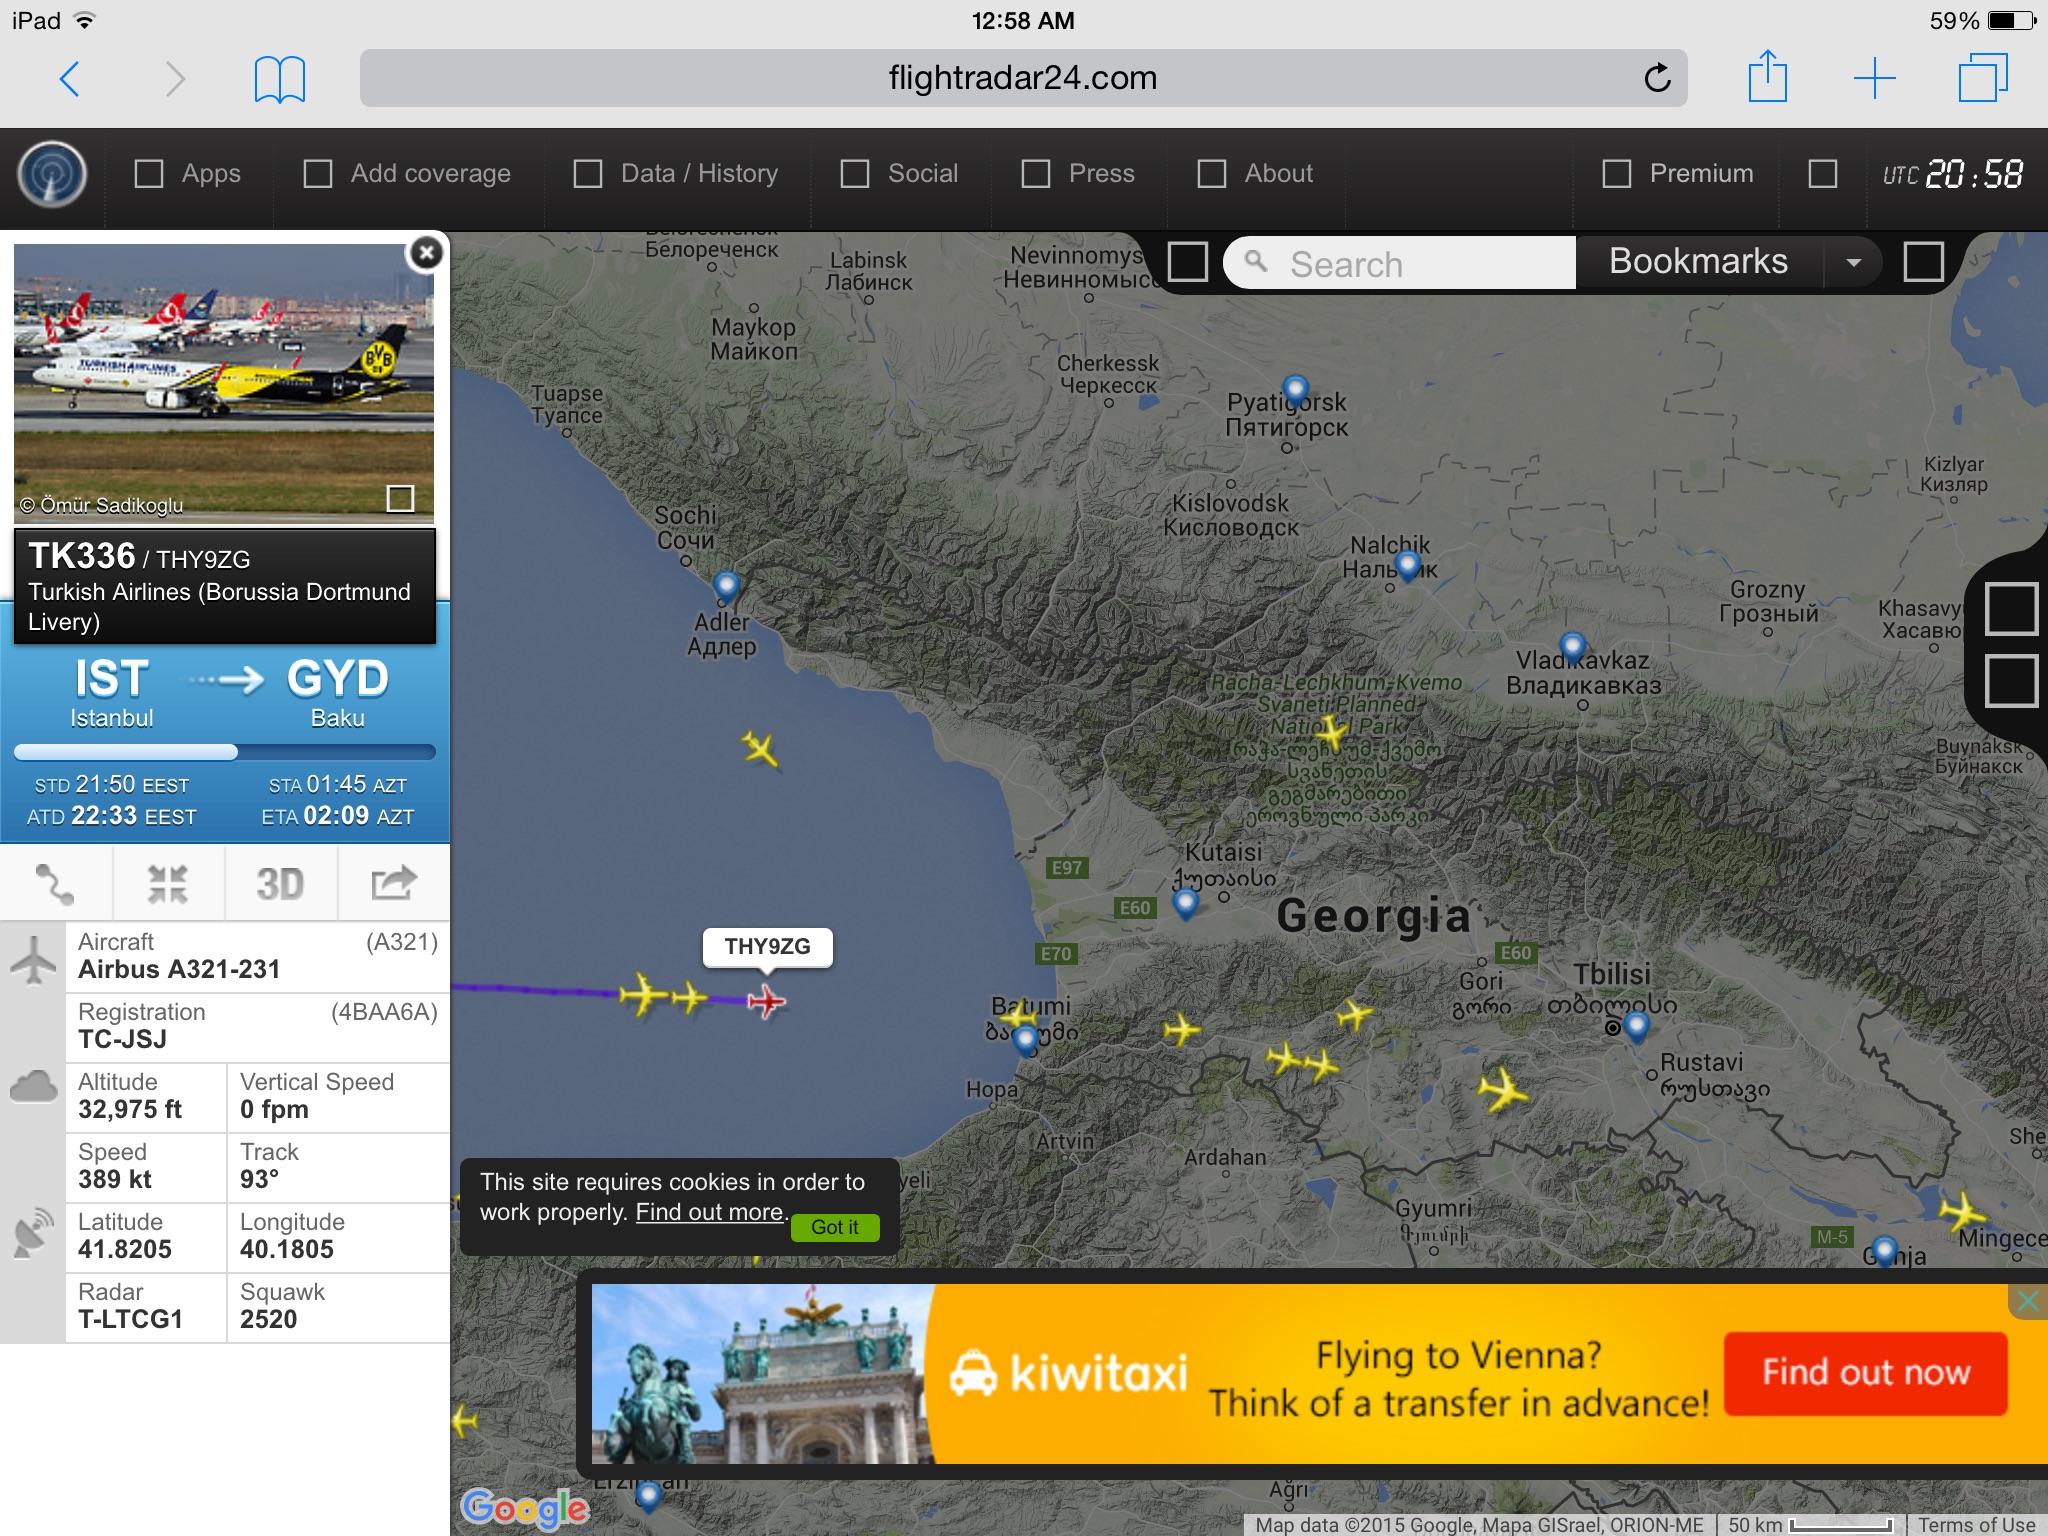This screenshot has width=2048, height=1536.
Task: Open the Safari bookmarks book icon
Action: pyautogui.click(x=279, y=78)
